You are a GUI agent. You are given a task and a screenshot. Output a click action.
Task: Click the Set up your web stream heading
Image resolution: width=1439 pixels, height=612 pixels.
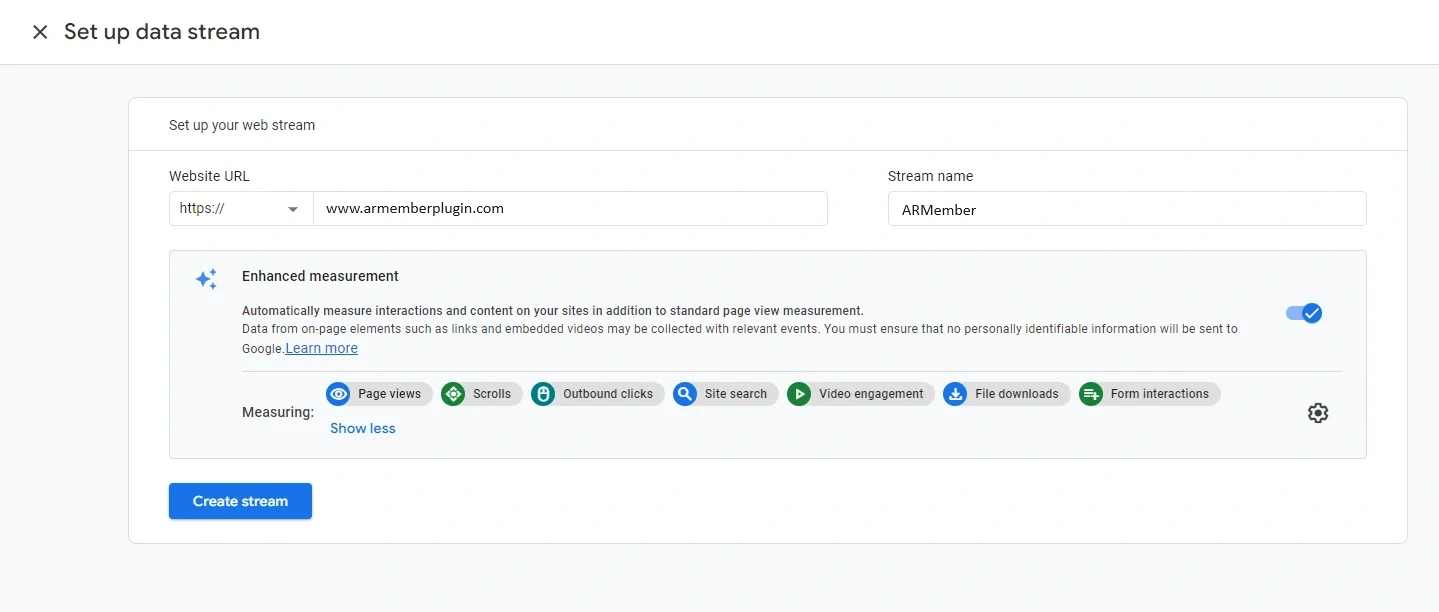click(242, 125)
